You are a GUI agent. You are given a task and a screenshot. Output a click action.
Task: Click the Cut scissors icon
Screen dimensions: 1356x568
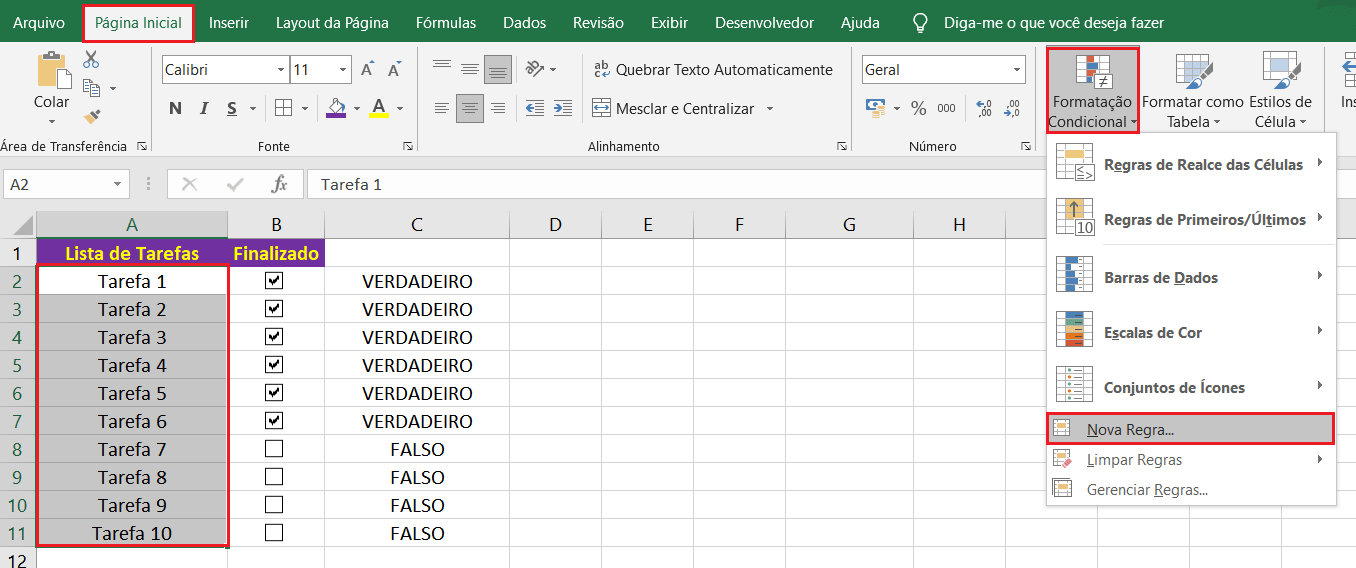[x=91, y=60]
